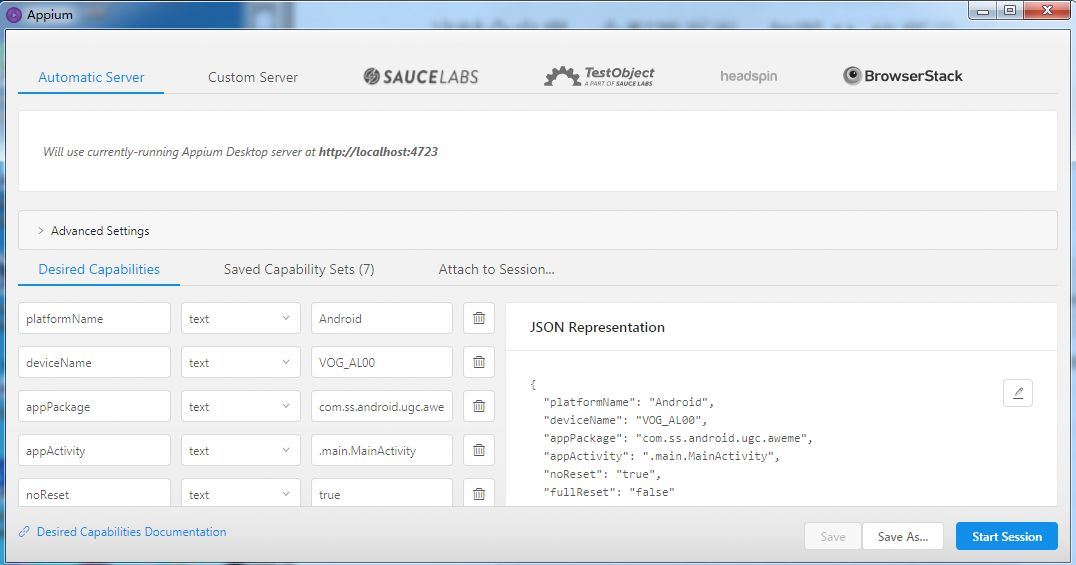Click the "fullReset": "false" JSON line
This screenshot has height=565, width=1076.
(609, 492)
